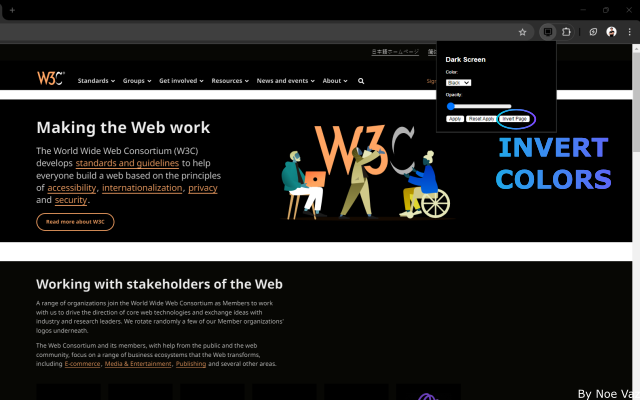Click the vertical scrollbar thumb

tap(636, 102)
